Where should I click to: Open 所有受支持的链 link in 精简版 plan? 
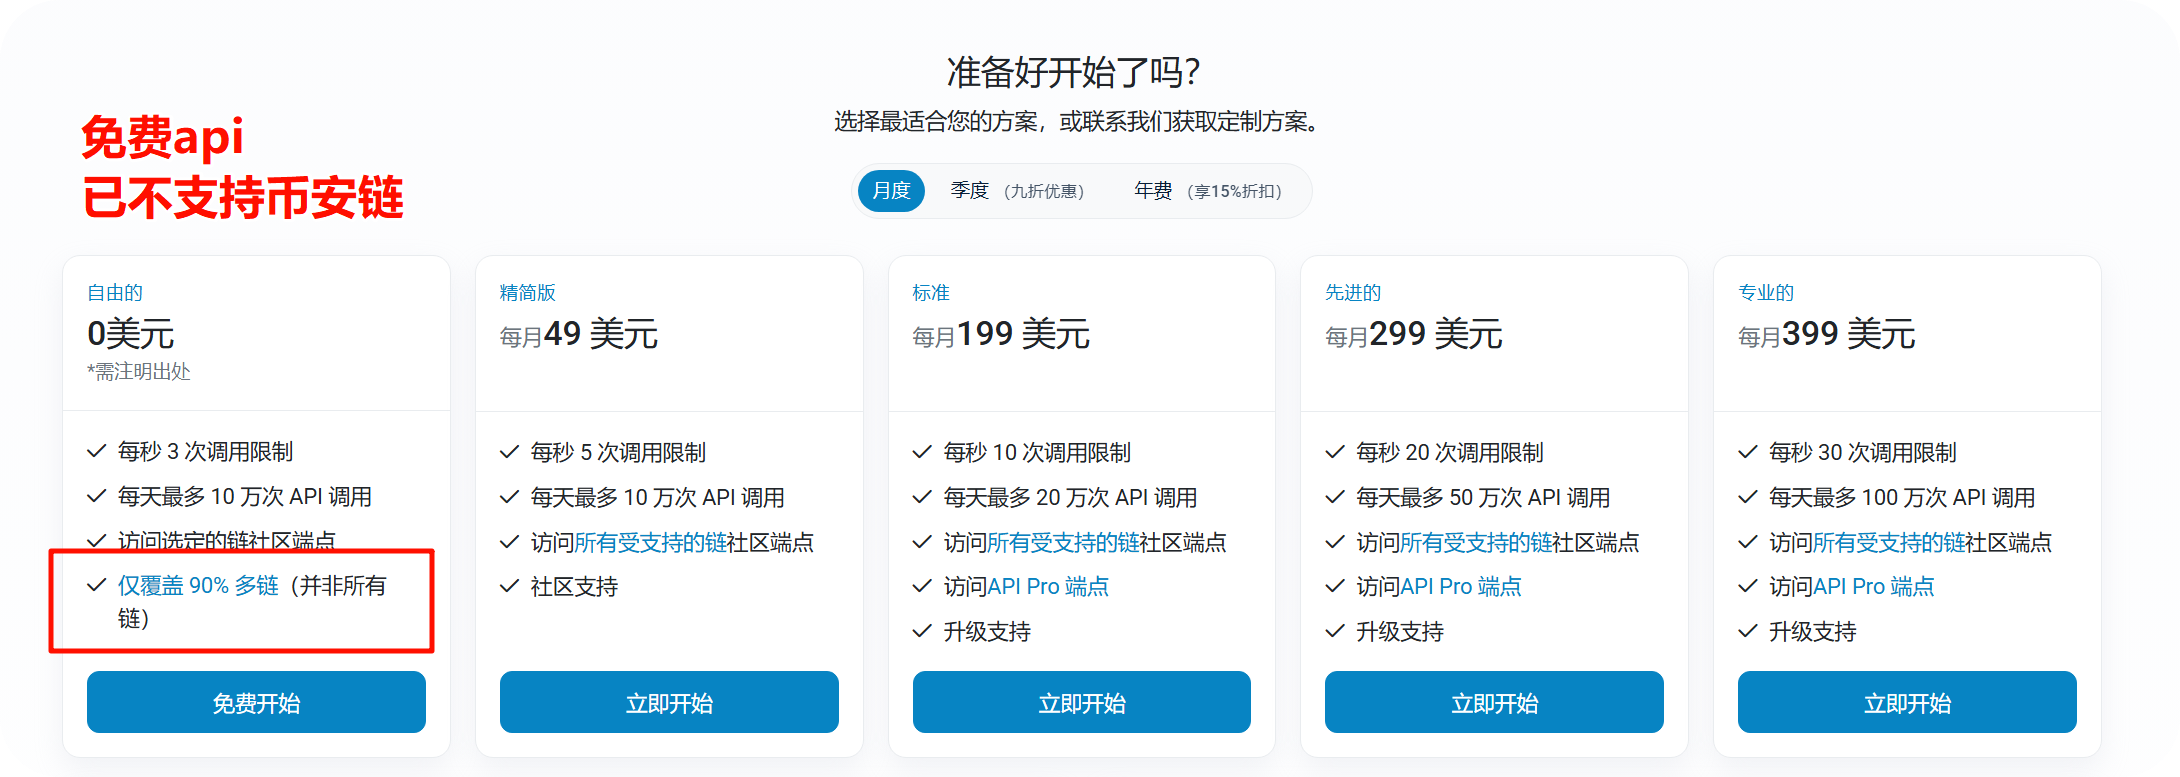click(x=650, y=543)
